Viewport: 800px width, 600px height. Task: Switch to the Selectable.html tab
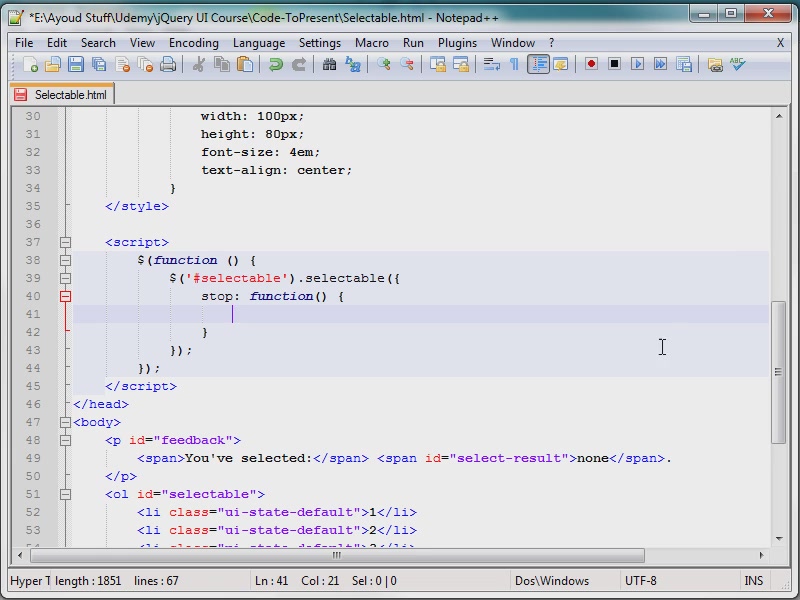tap(62, 95)
